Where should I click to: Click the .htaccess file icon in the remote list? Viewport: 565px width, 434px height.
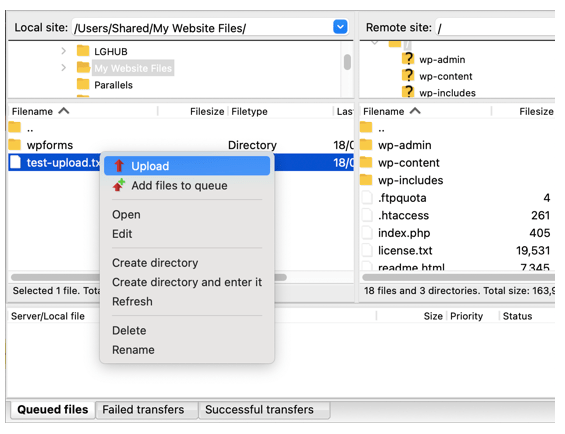[367, 215]
